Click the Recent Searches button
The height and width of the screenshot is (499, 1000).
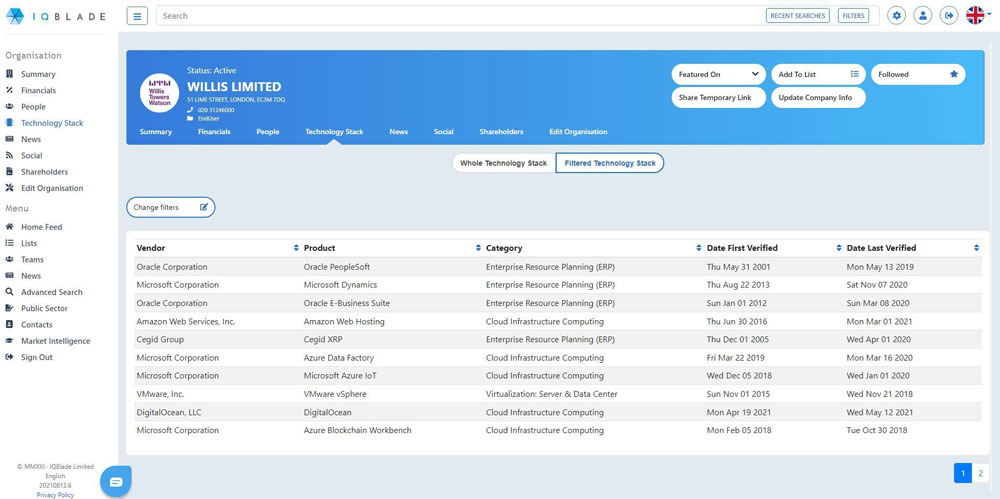797,15
